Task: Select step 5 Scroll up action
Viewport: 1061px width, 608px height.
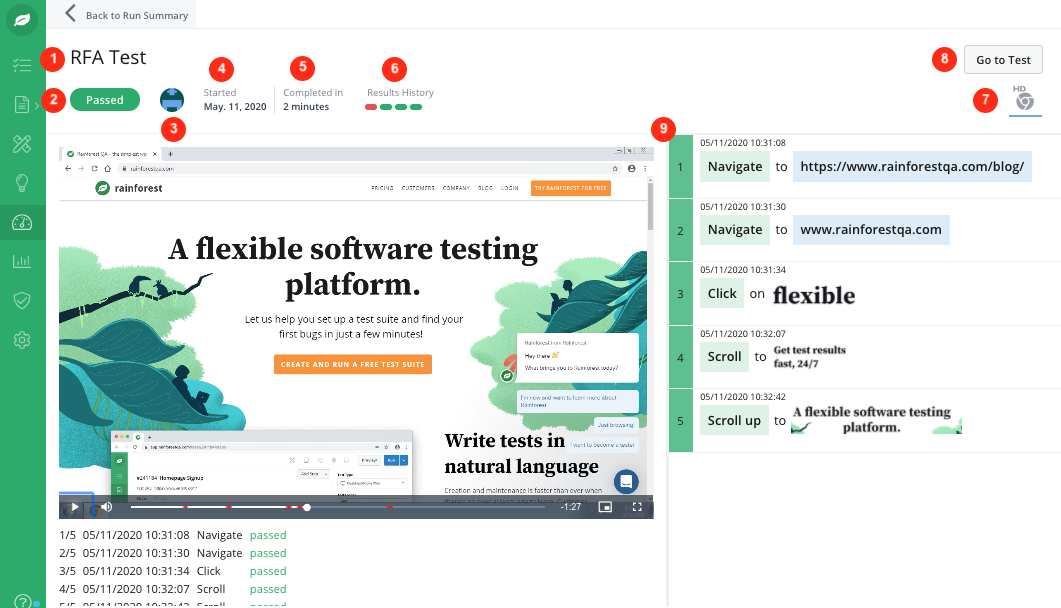Action: 865,420
